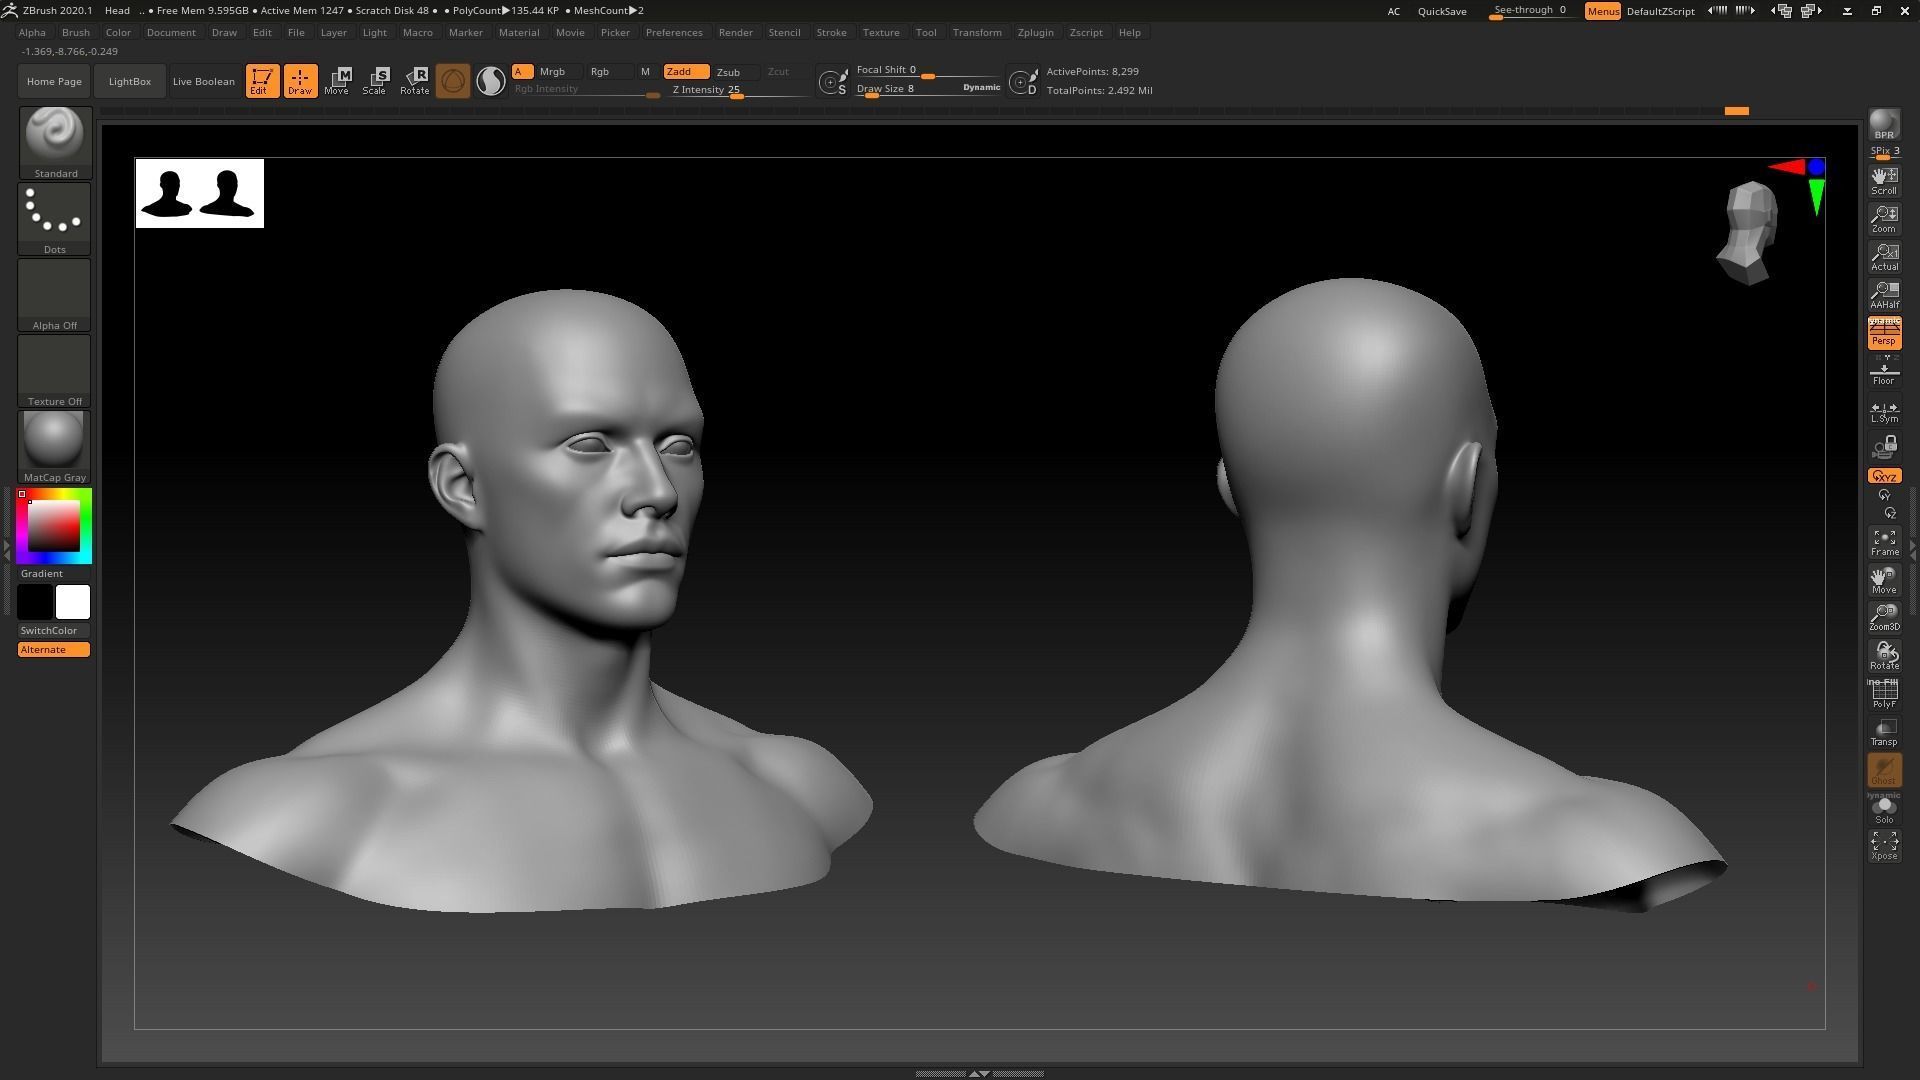This screenshot has width=1920, height=1080.
Task: Open the Transform menu
Action: pyautogui.click(x=977, y=33)
